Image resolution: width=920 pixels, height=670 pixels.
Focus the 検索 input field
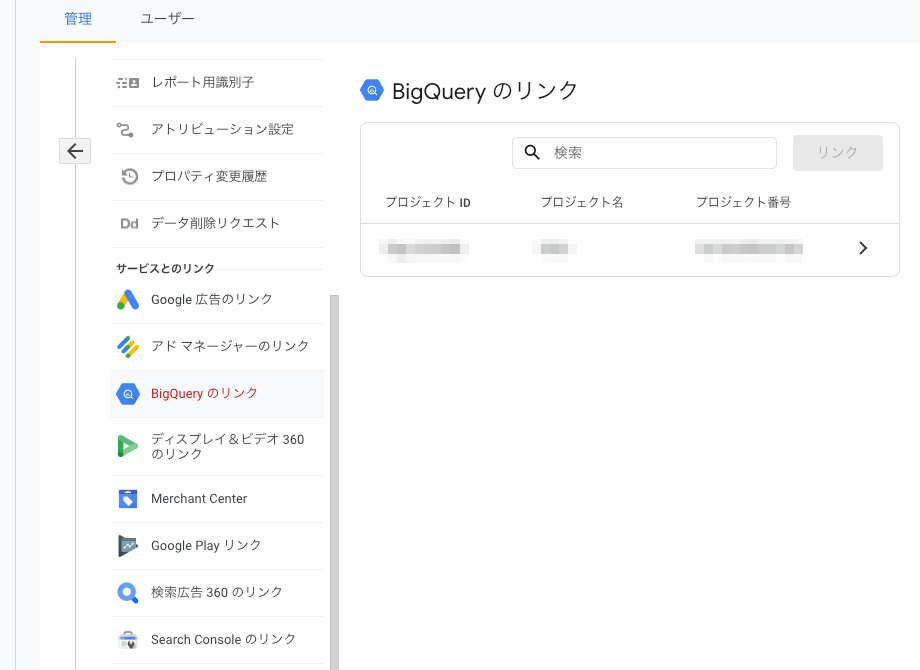click(644, 153)
